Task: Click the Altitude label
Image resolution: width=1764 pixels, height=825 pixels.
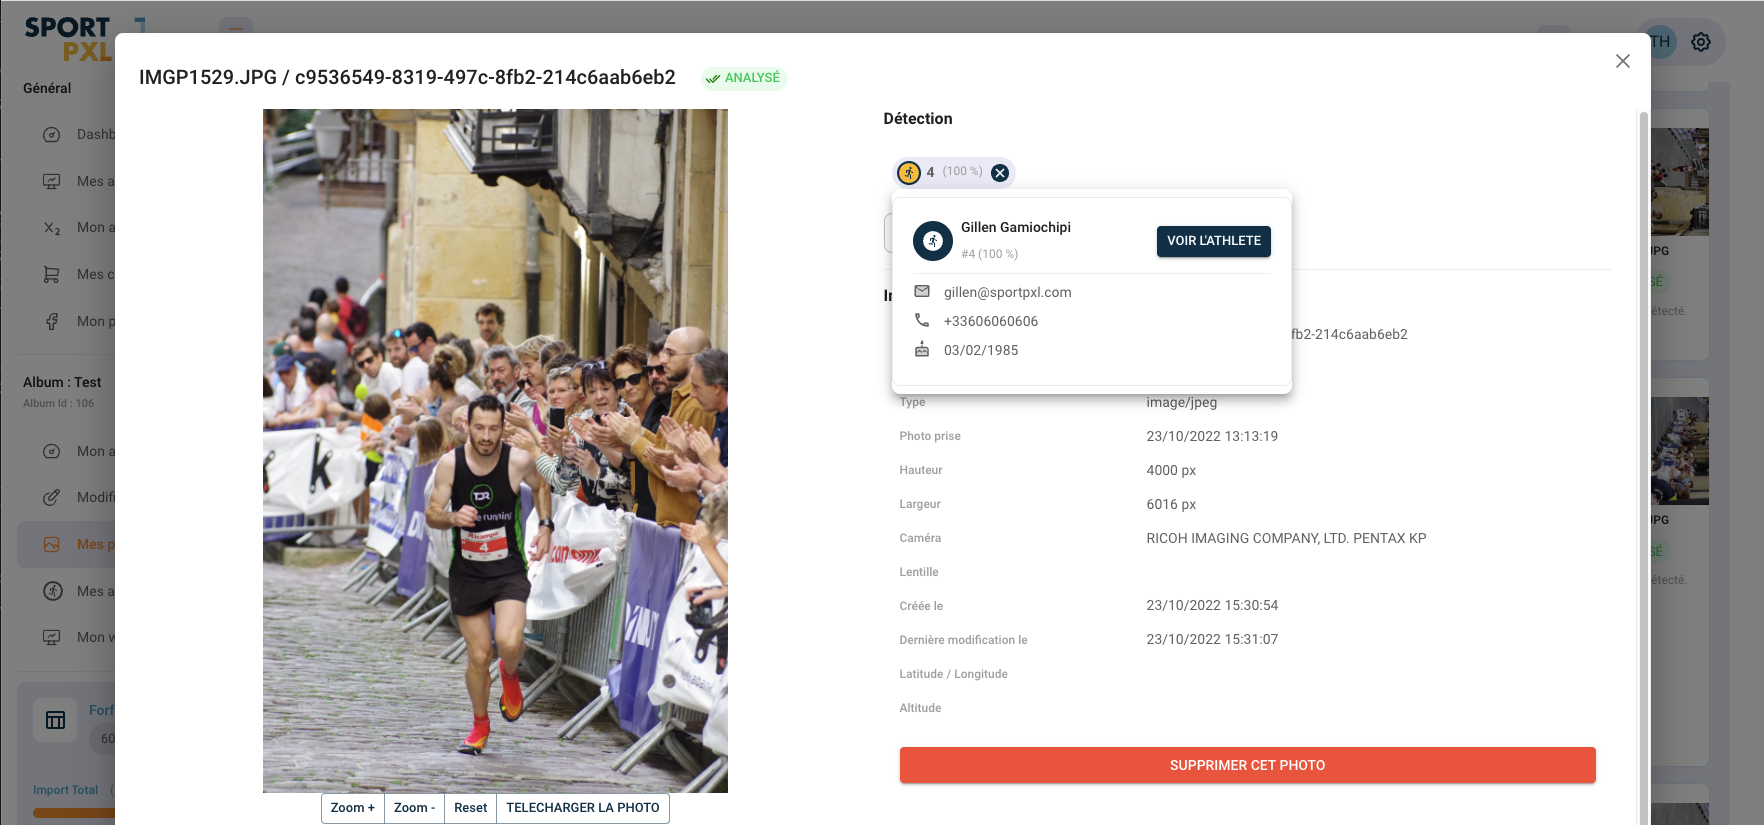Action: (x=920, y=708)
